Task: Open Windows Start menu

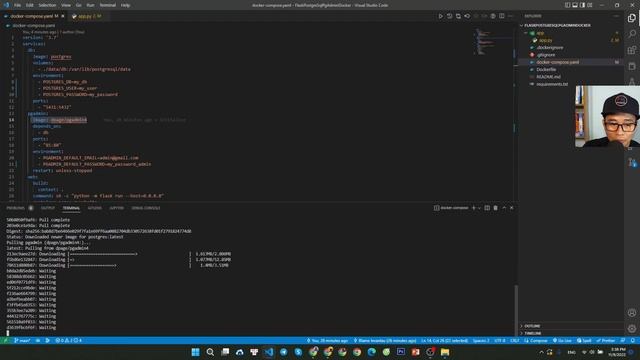Action: tap(196, 352)
